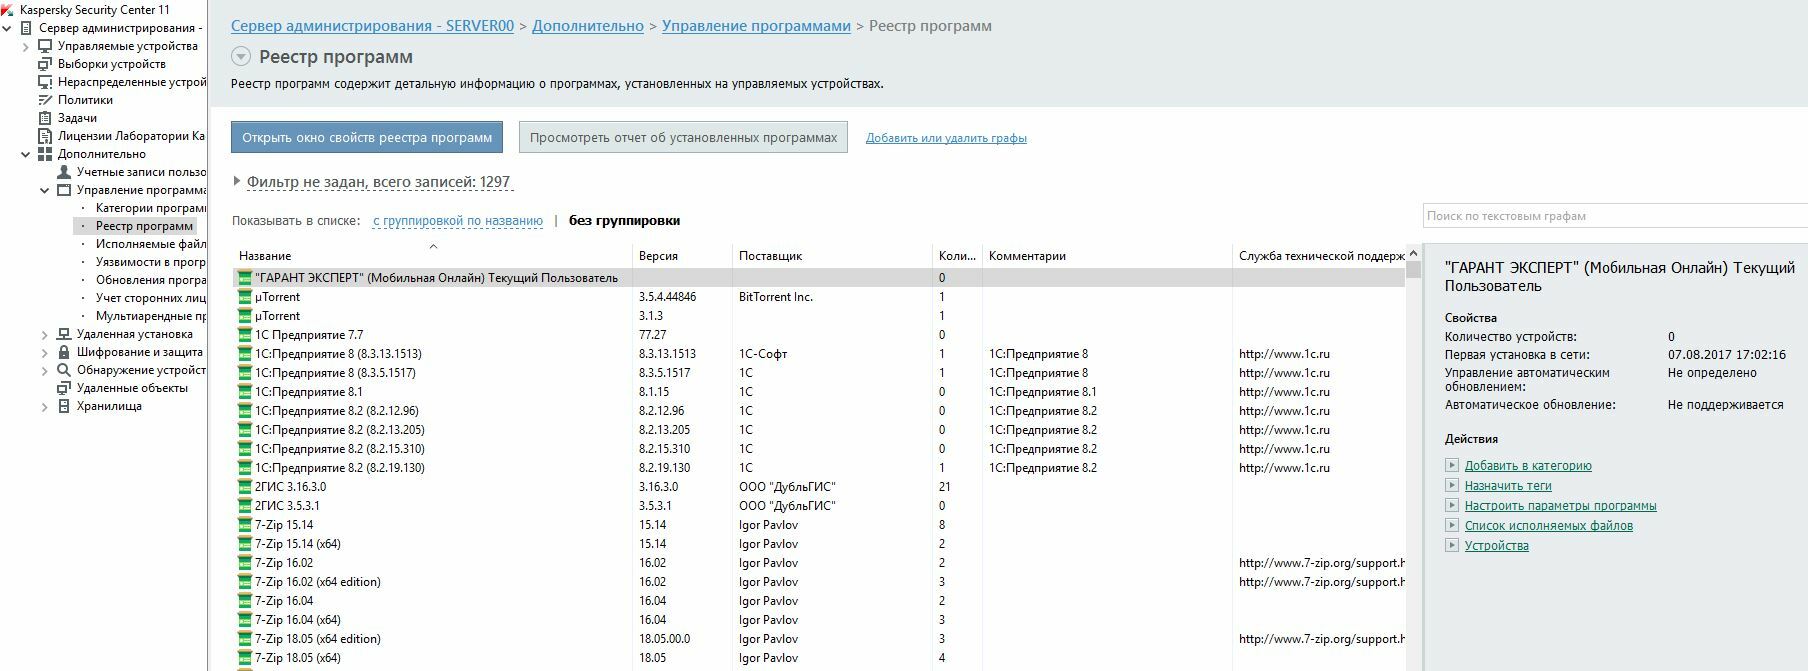Expand the Remote installation tree node

tap(45, 334)
